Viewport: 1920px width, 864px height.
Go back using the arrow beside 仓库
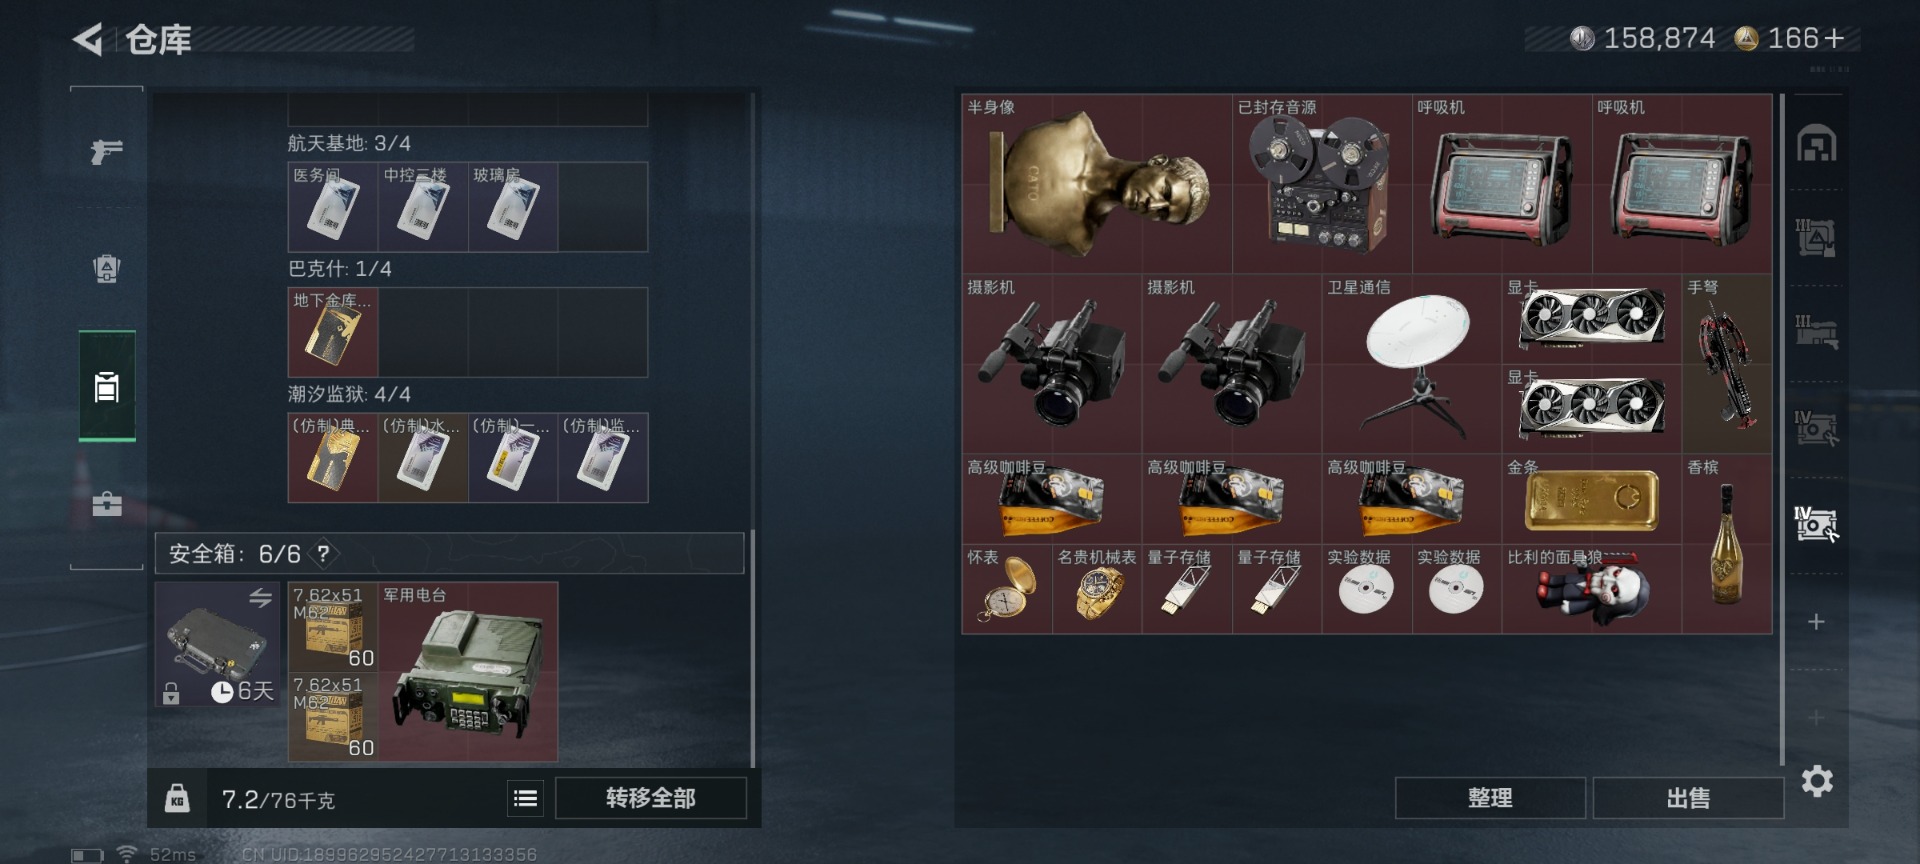88,40
